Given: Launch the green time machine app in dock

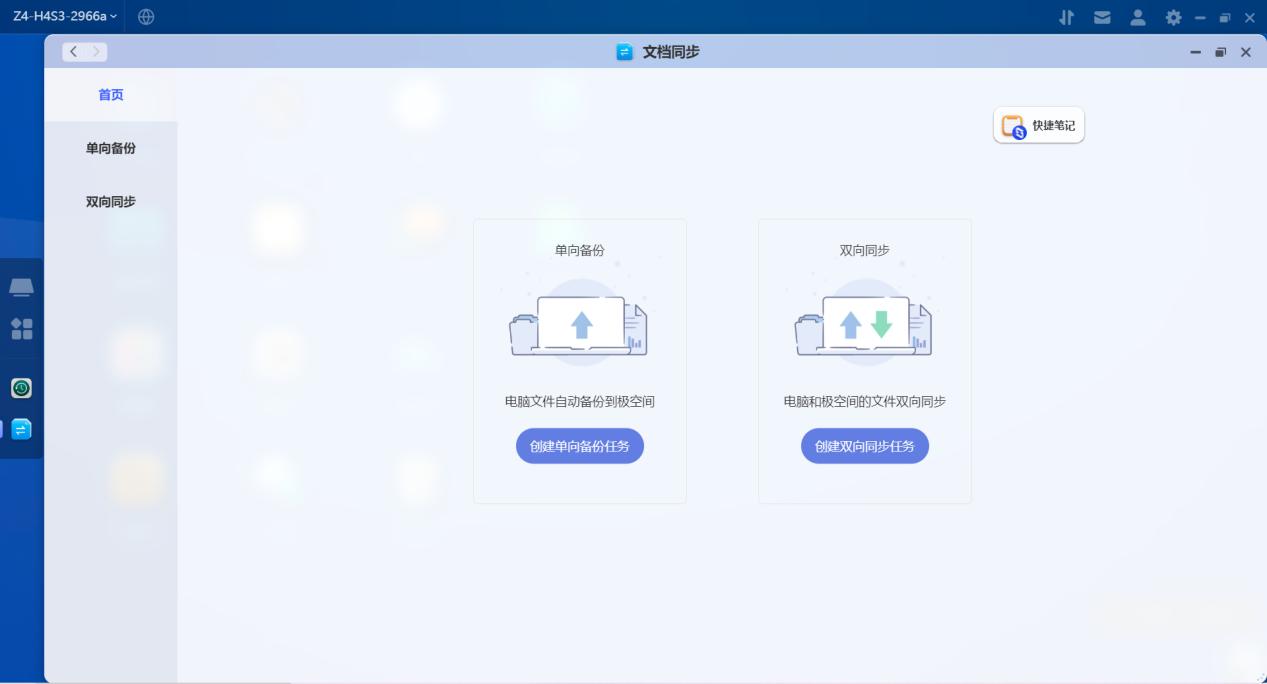Looking at the screenshot, I should click(x=21, y=389).
